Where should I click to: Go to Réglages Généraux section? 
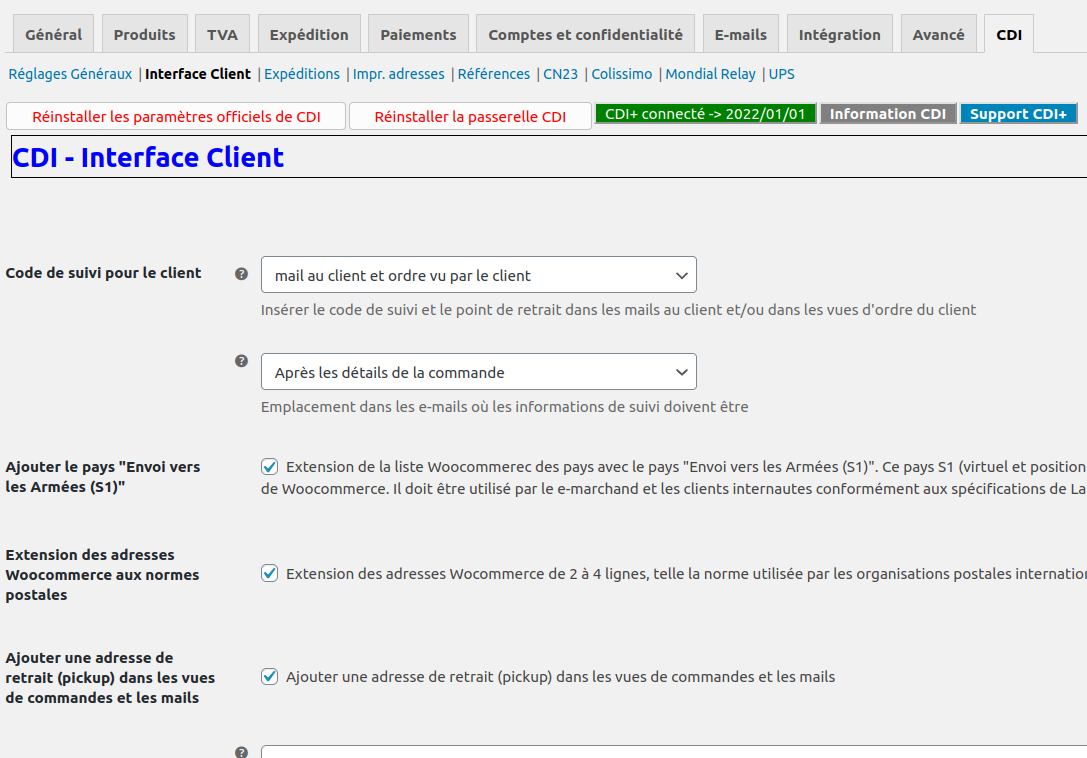[70, 74]
